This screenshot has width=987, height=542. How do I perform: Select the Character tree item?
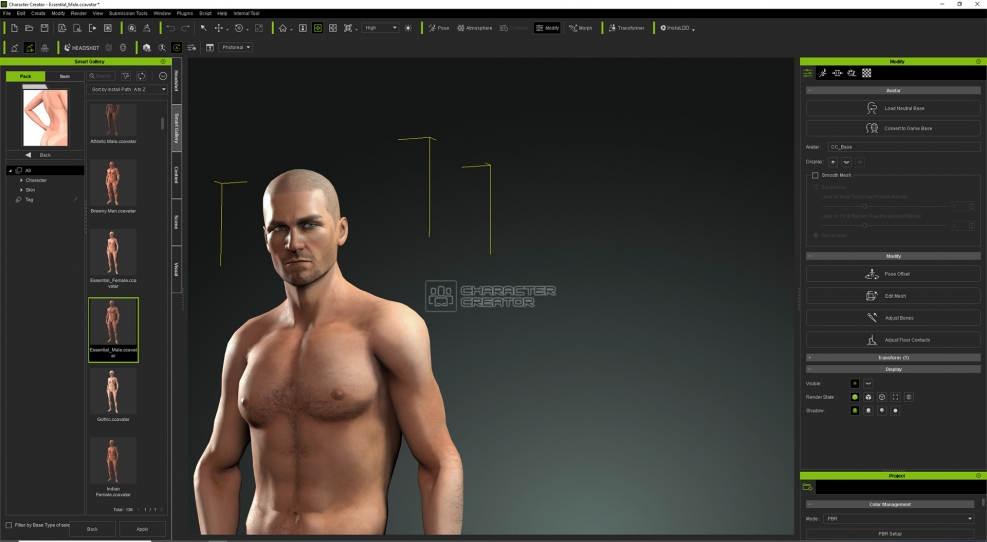click(x=36, y=180)
